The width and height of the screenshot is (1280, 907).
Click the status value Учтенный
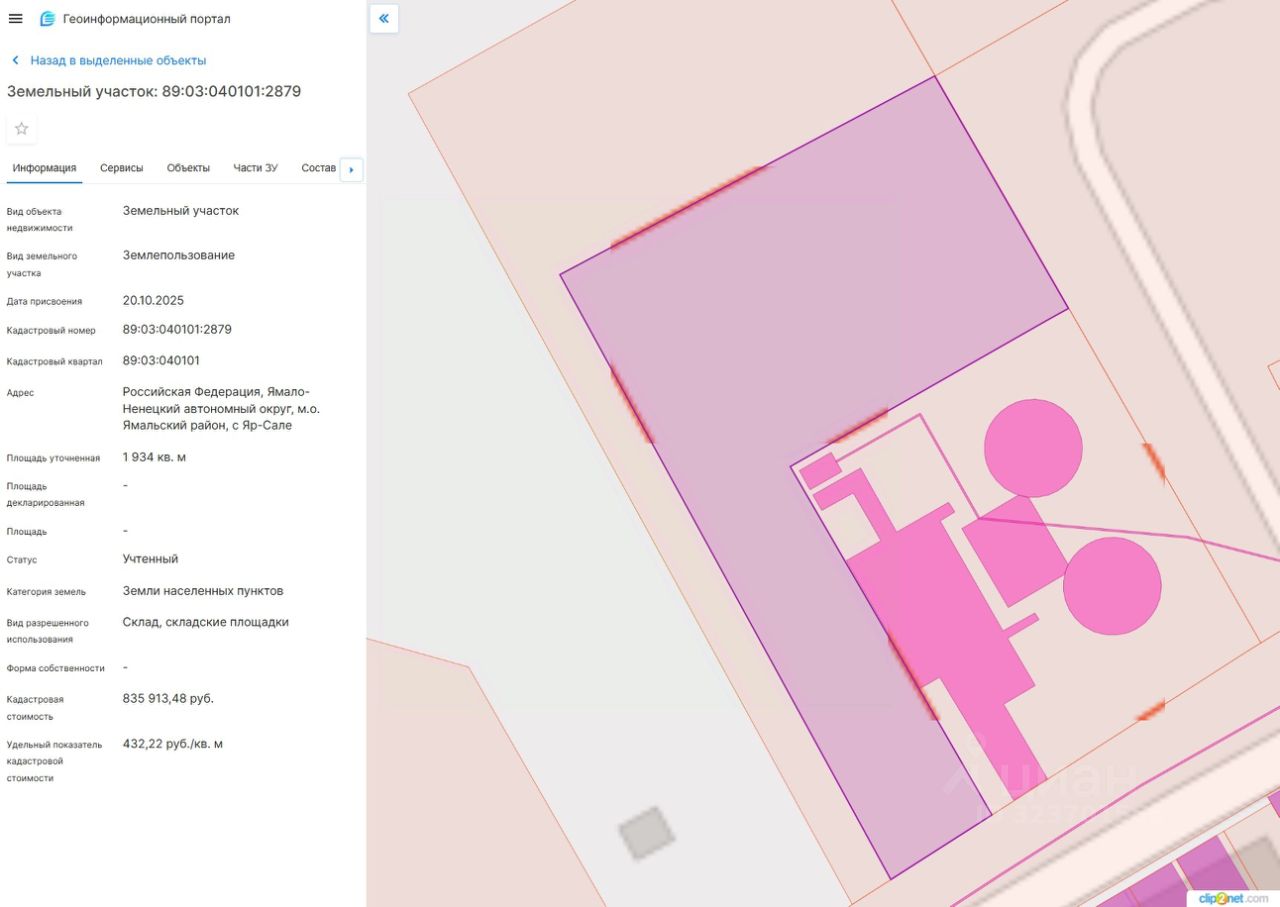(151, 559)
